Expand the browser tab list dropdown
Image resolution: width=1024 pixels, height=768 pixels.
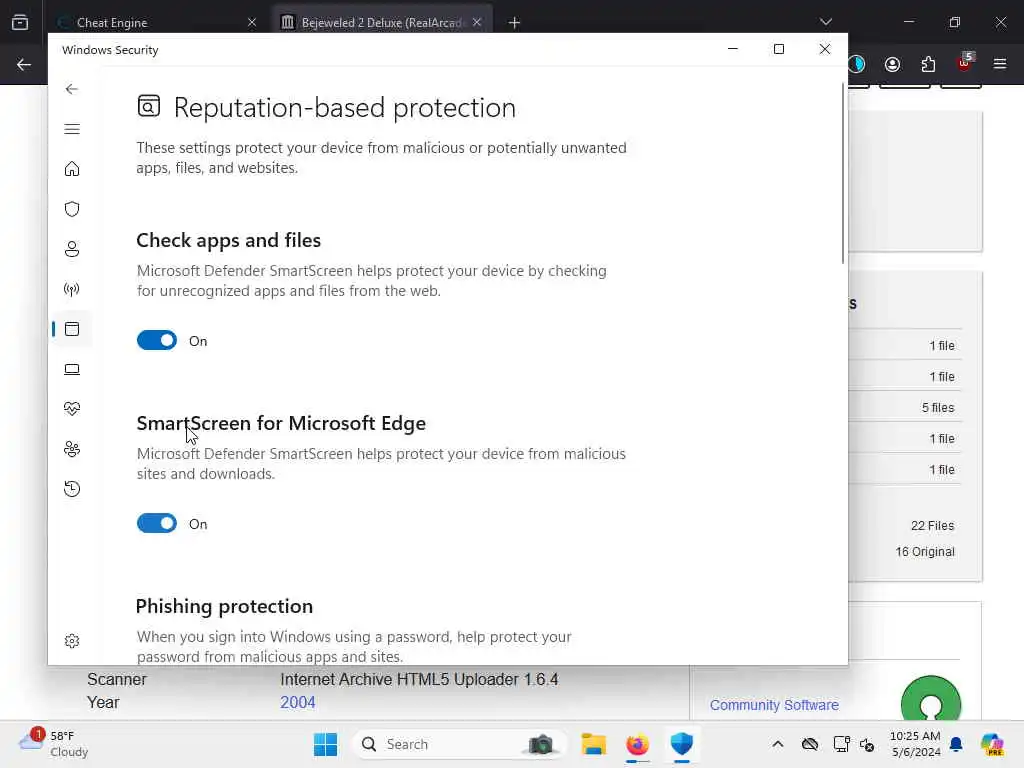coord(826,22)
